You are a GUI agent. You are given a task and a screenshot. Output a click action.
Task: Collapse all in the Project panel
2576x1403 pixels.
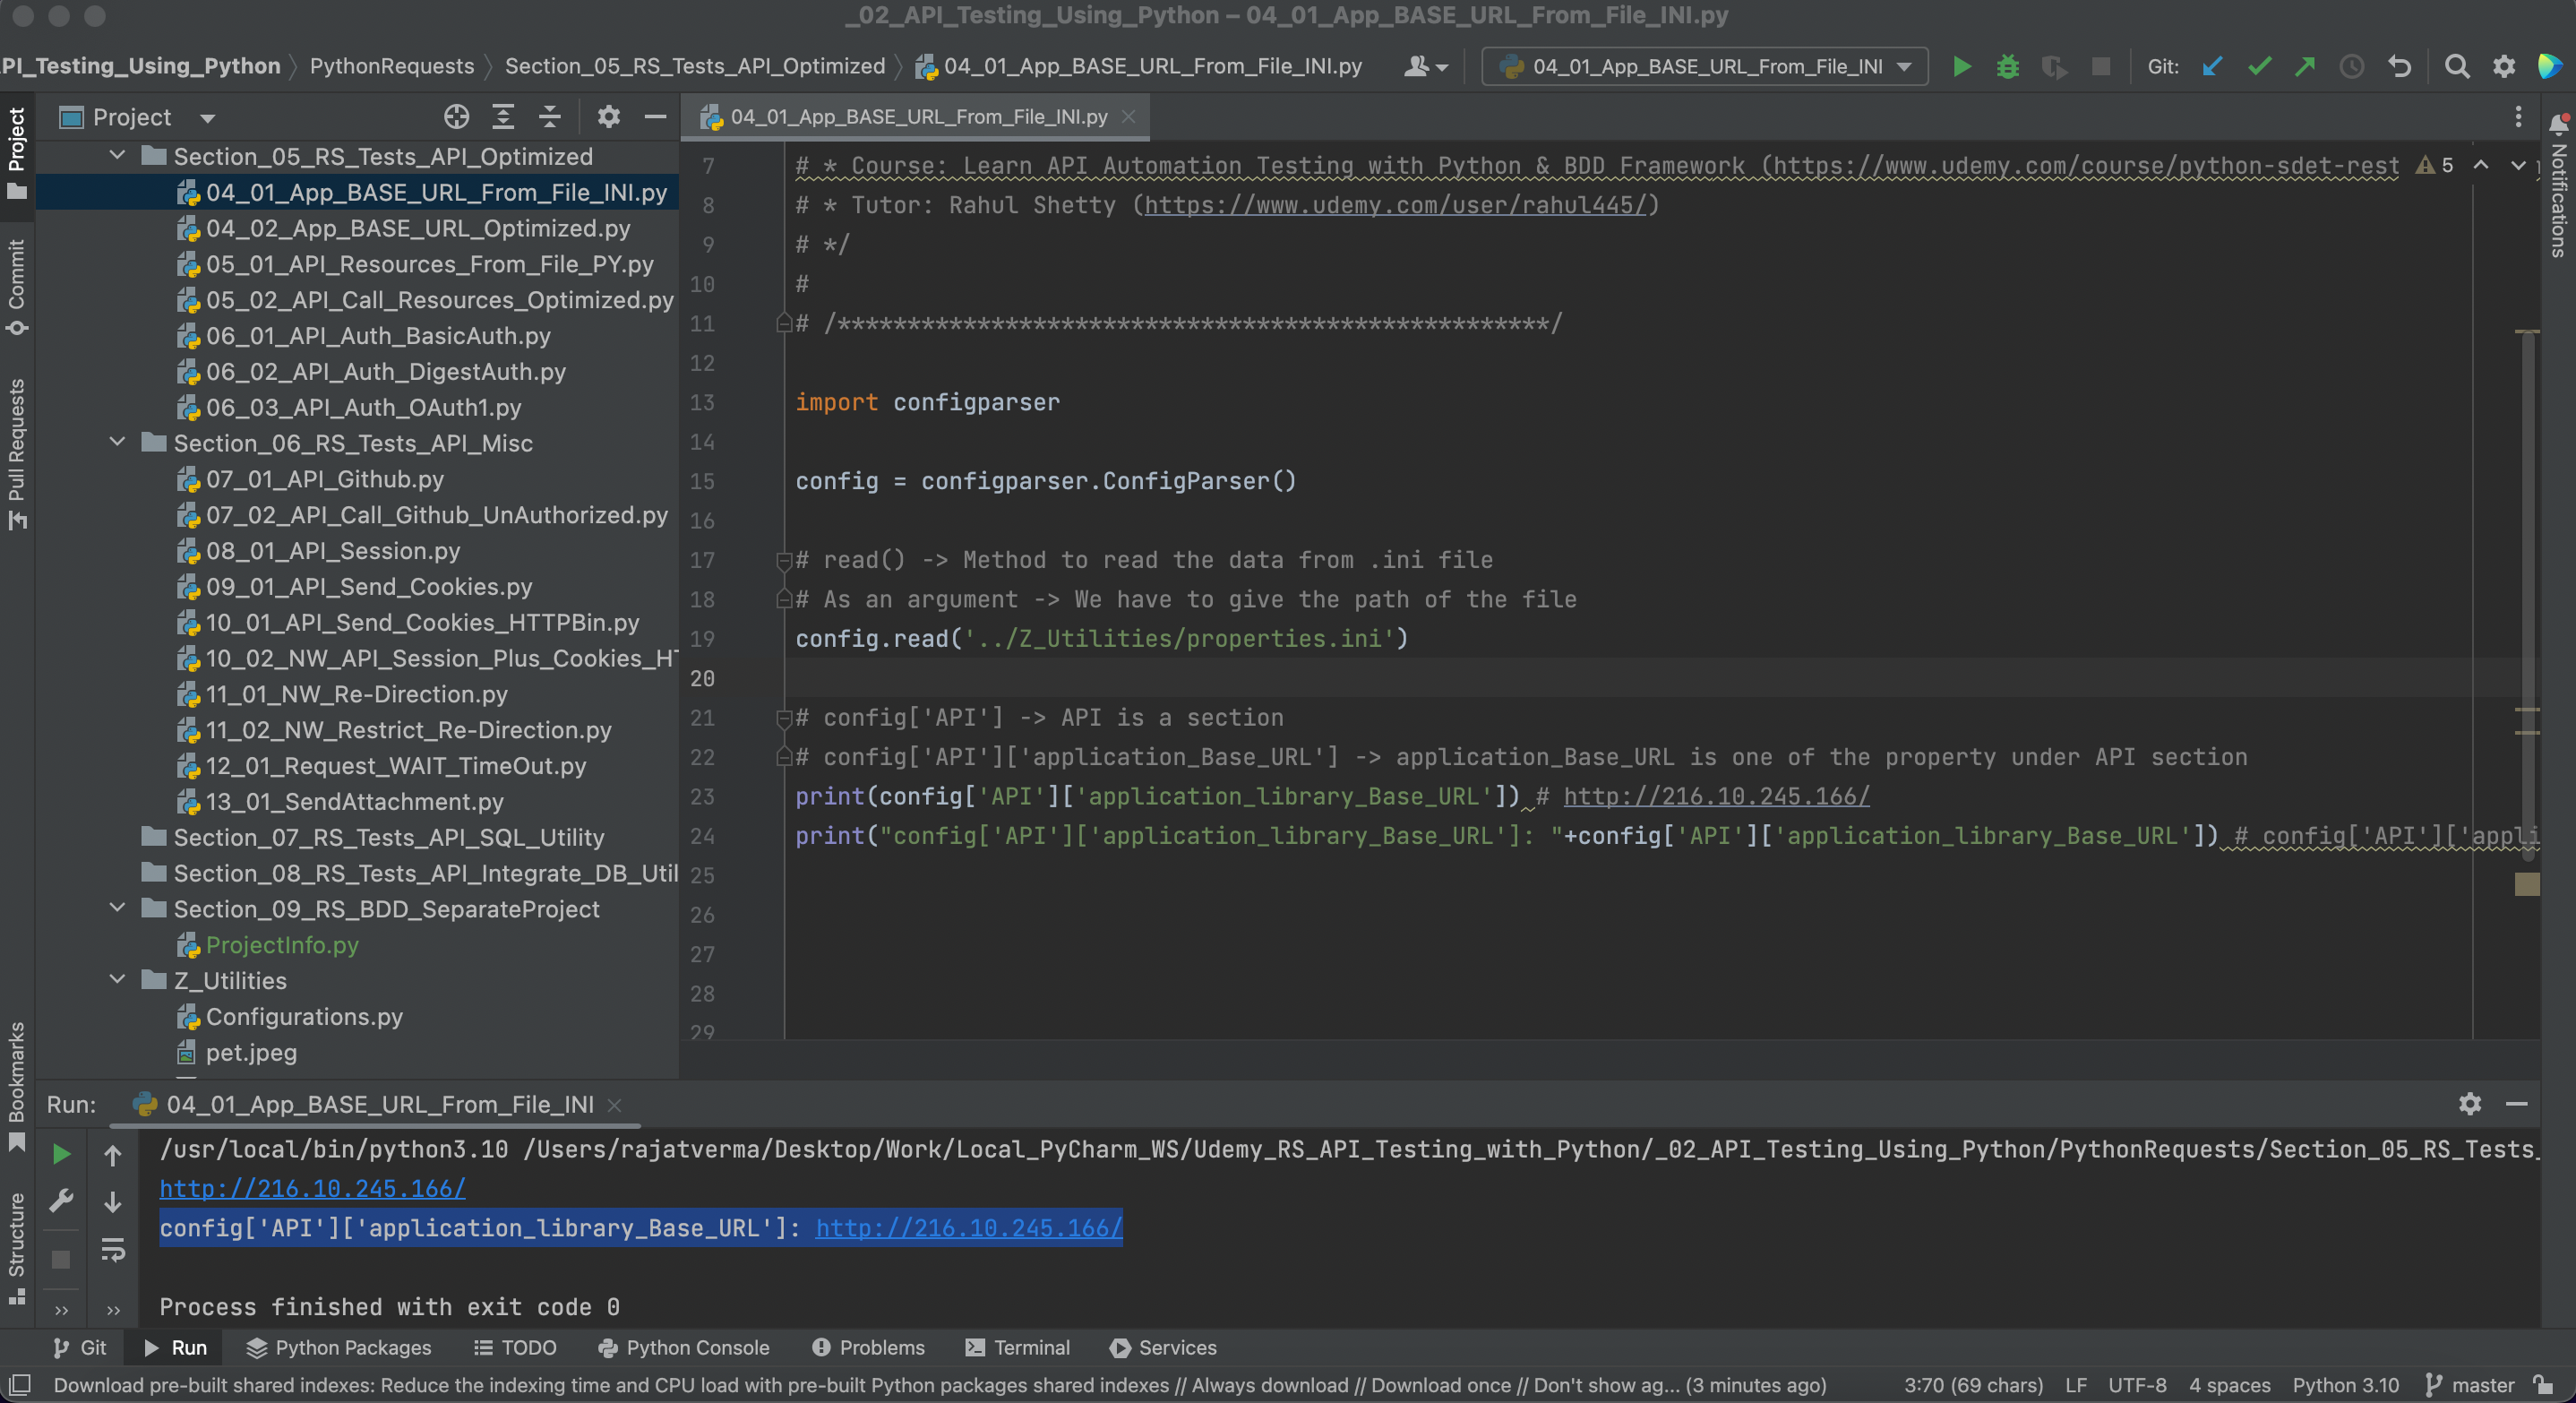(550, 117)
